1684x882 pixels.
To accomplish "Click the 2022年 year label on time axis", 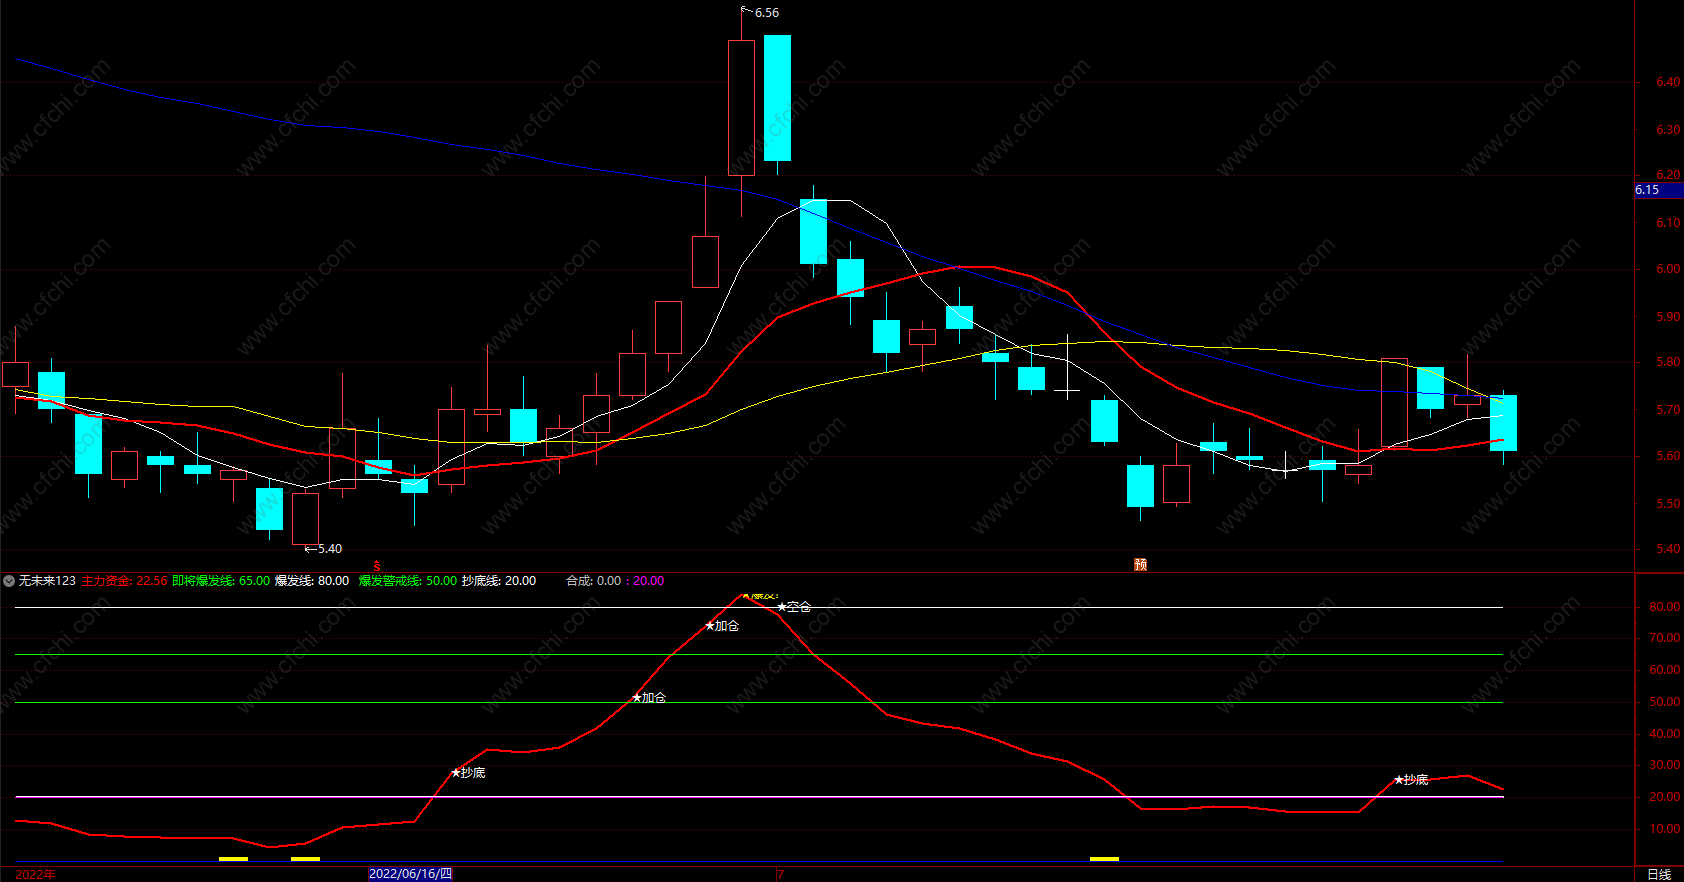I will tap(36, 874).
